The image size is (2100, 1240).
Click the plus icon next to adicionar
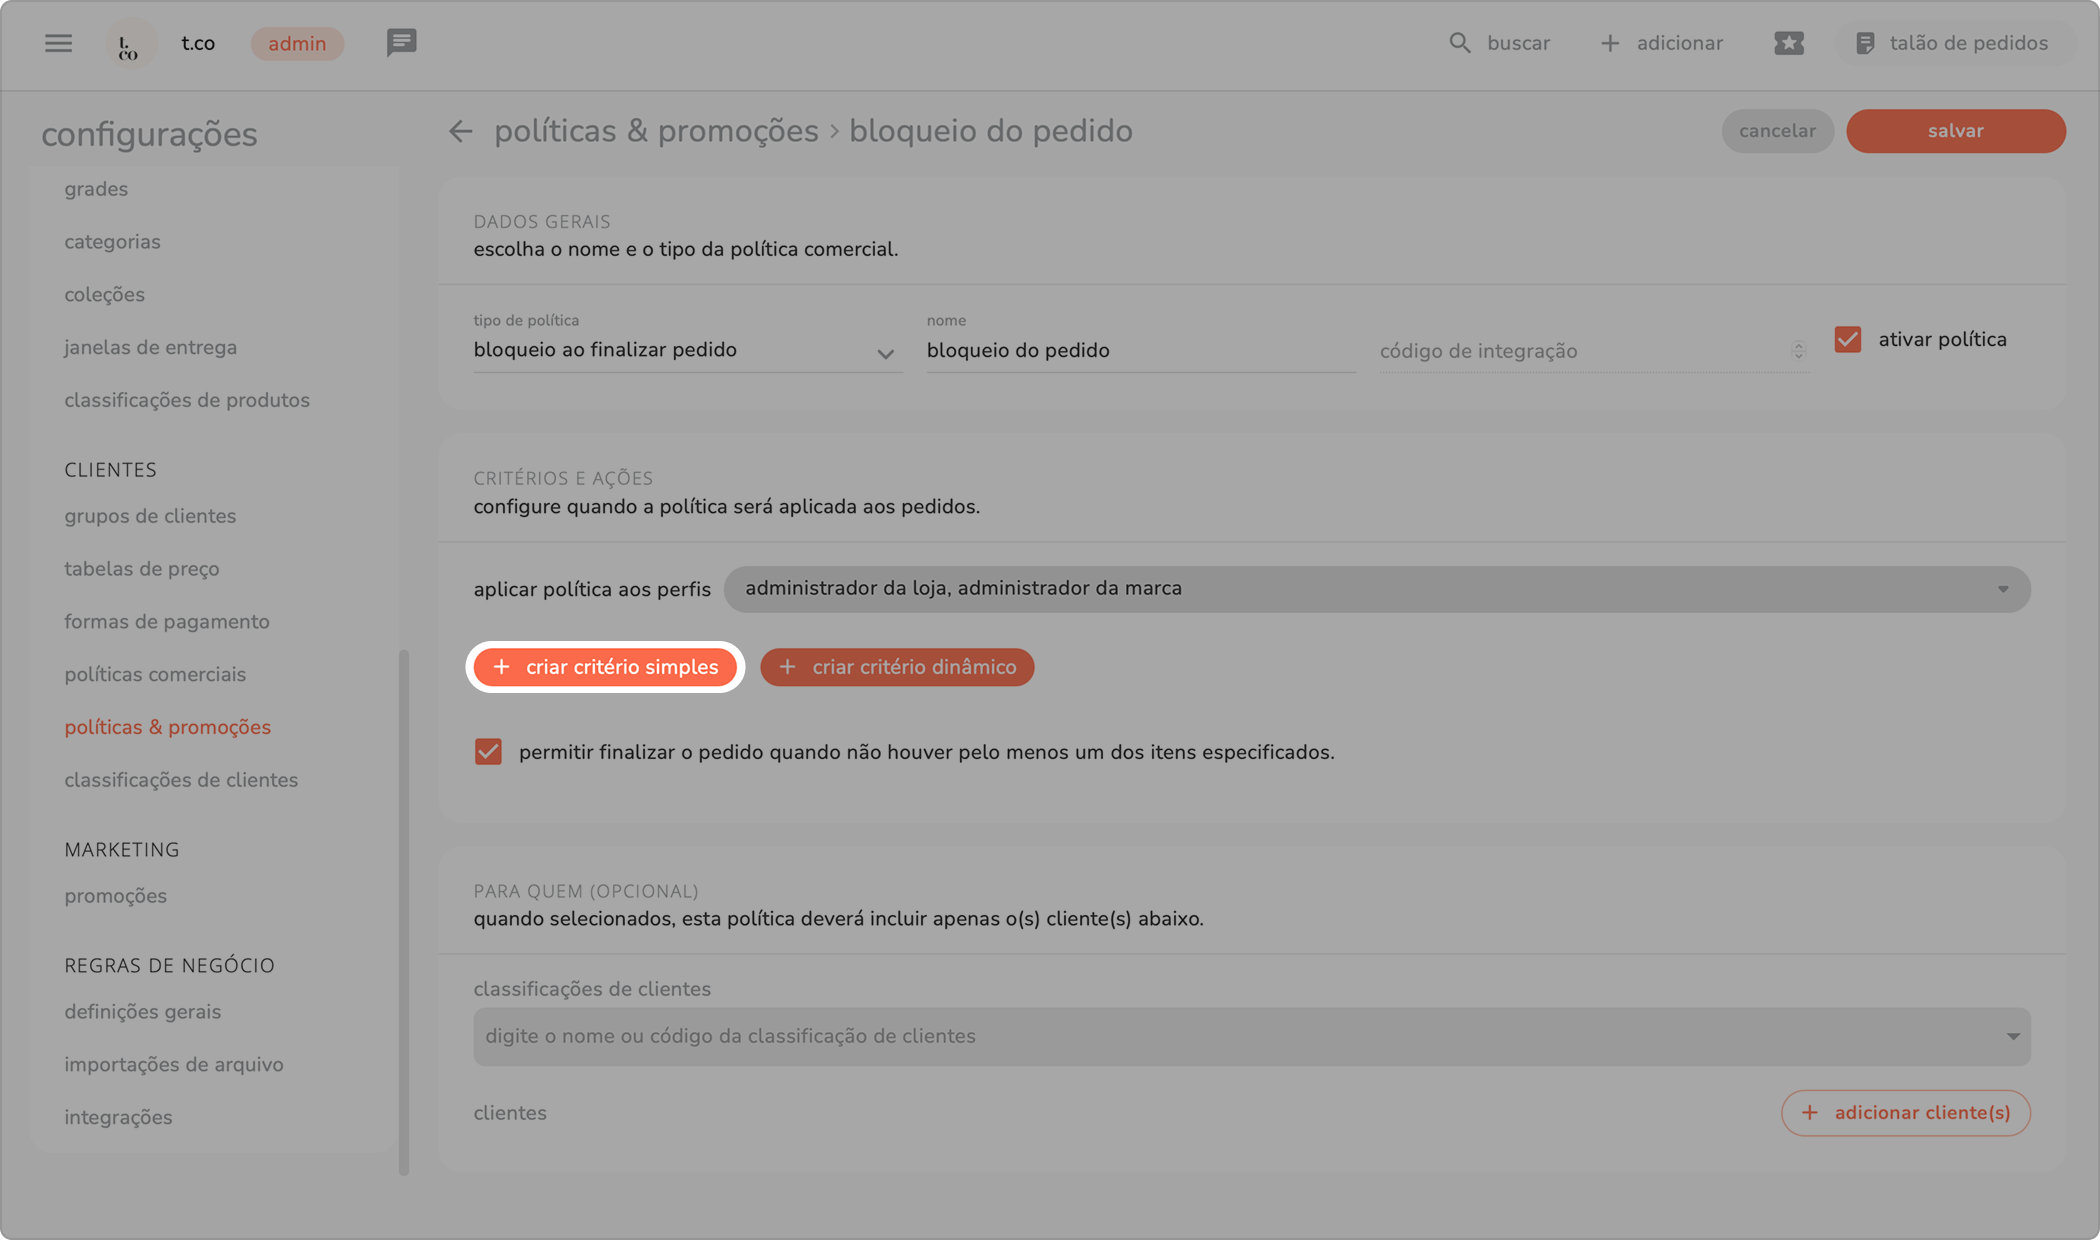click(x=1609, y=43)
